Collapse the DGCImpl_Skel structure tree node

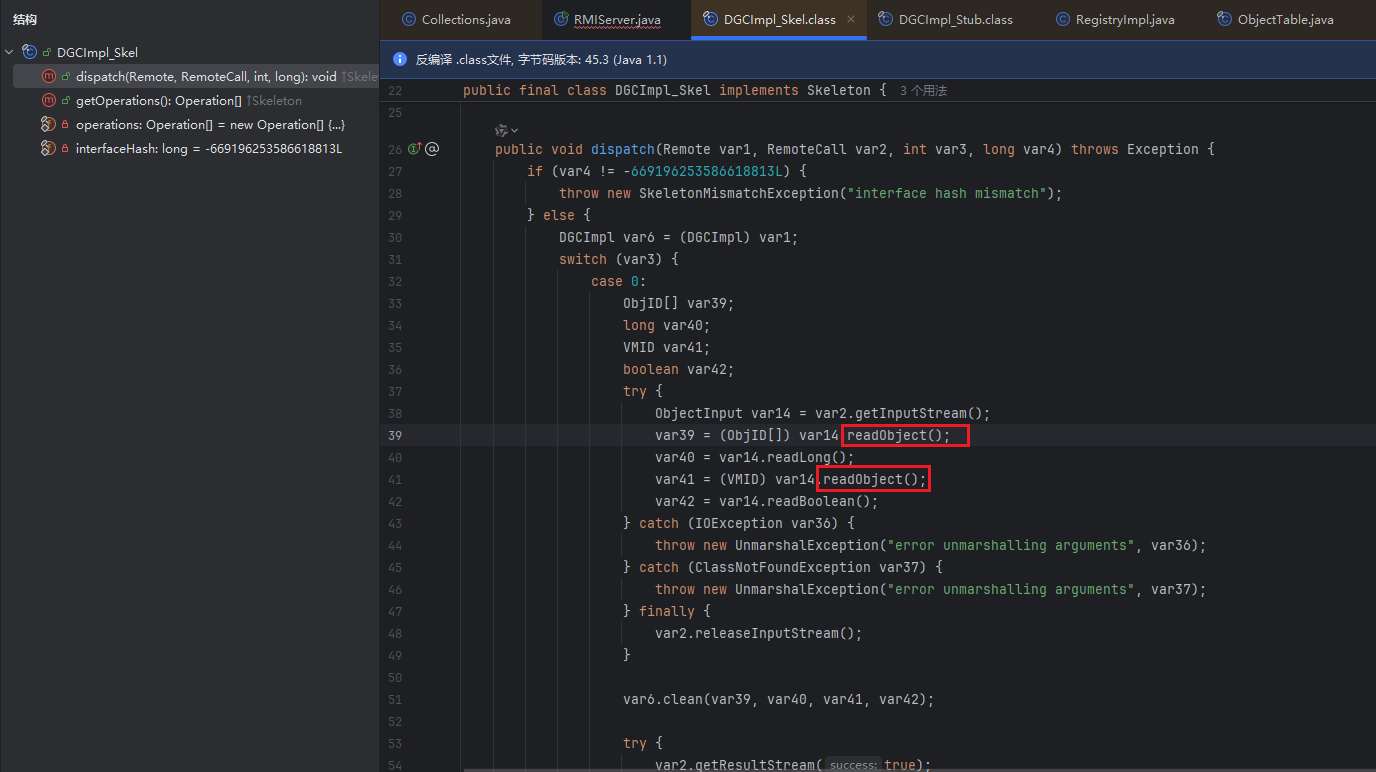10,52
